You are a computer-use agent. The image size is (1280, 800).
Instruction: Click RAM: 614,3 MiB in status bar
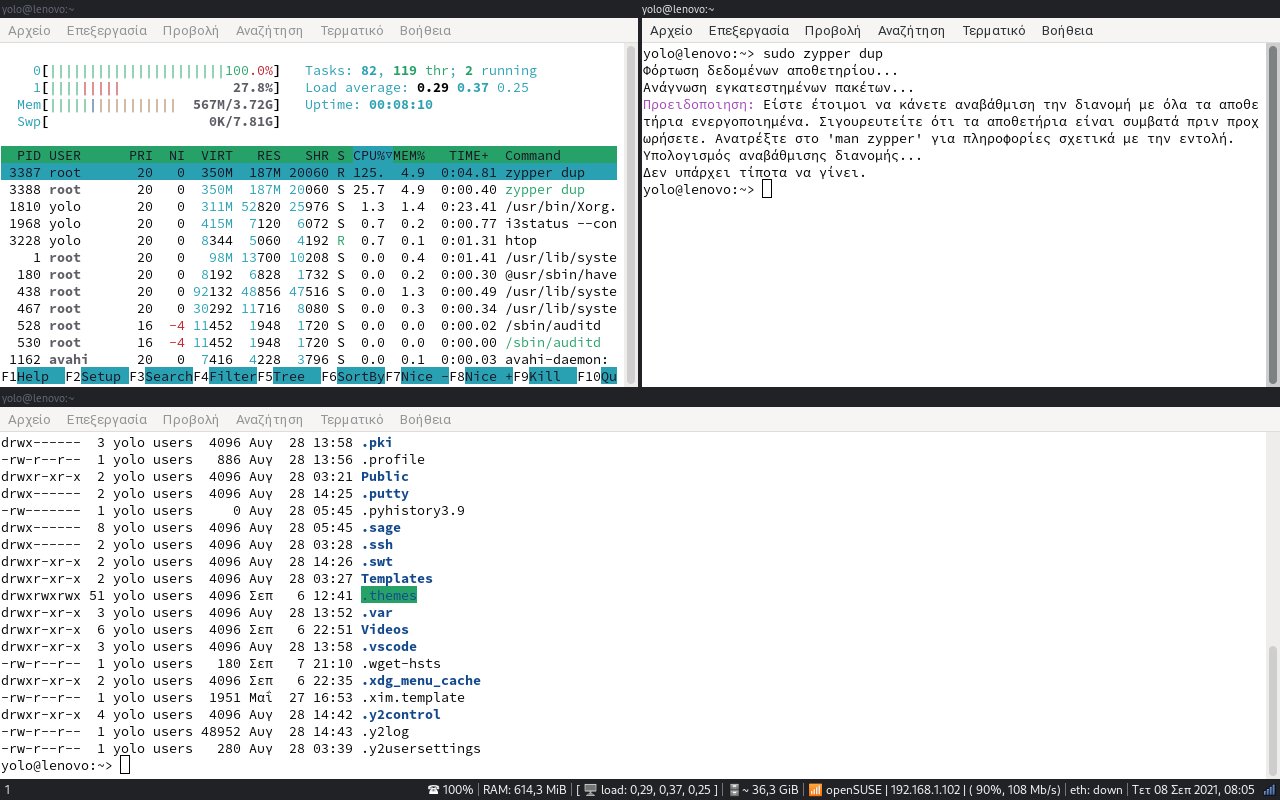tap(525, 790)
